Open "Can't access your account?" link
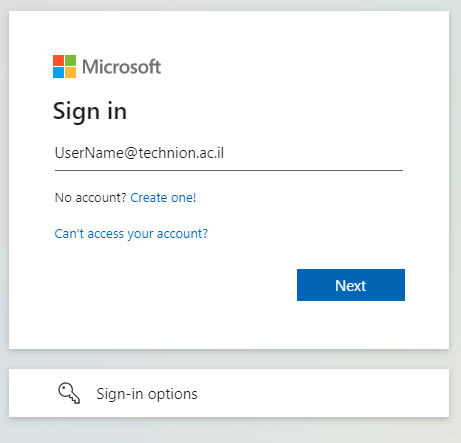This screenshot has width=461, height=443. 131,234
